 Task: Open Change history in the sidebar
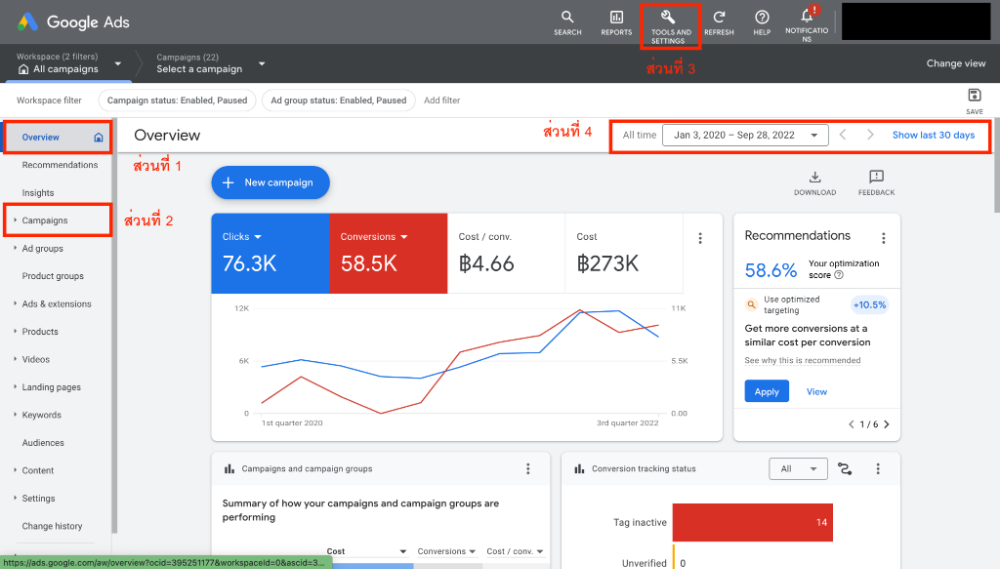(52, 526)
